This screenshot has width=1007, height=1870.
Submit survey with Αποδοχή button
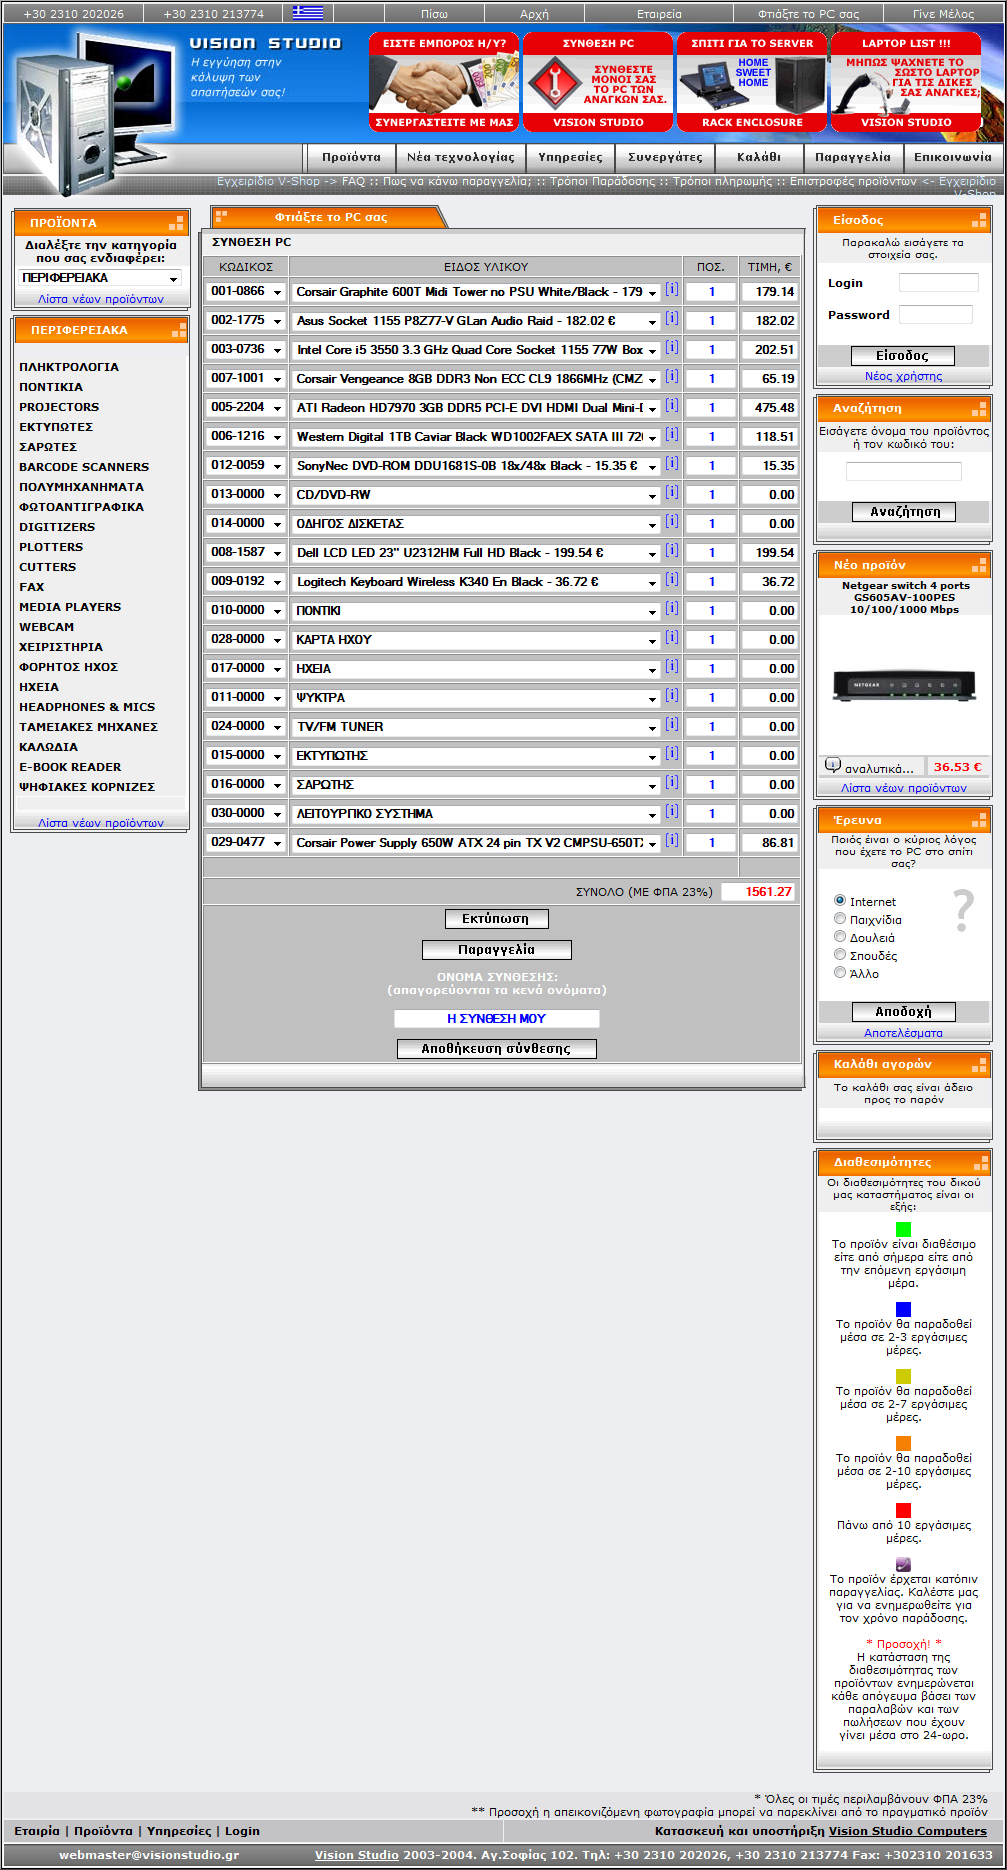903,1011
